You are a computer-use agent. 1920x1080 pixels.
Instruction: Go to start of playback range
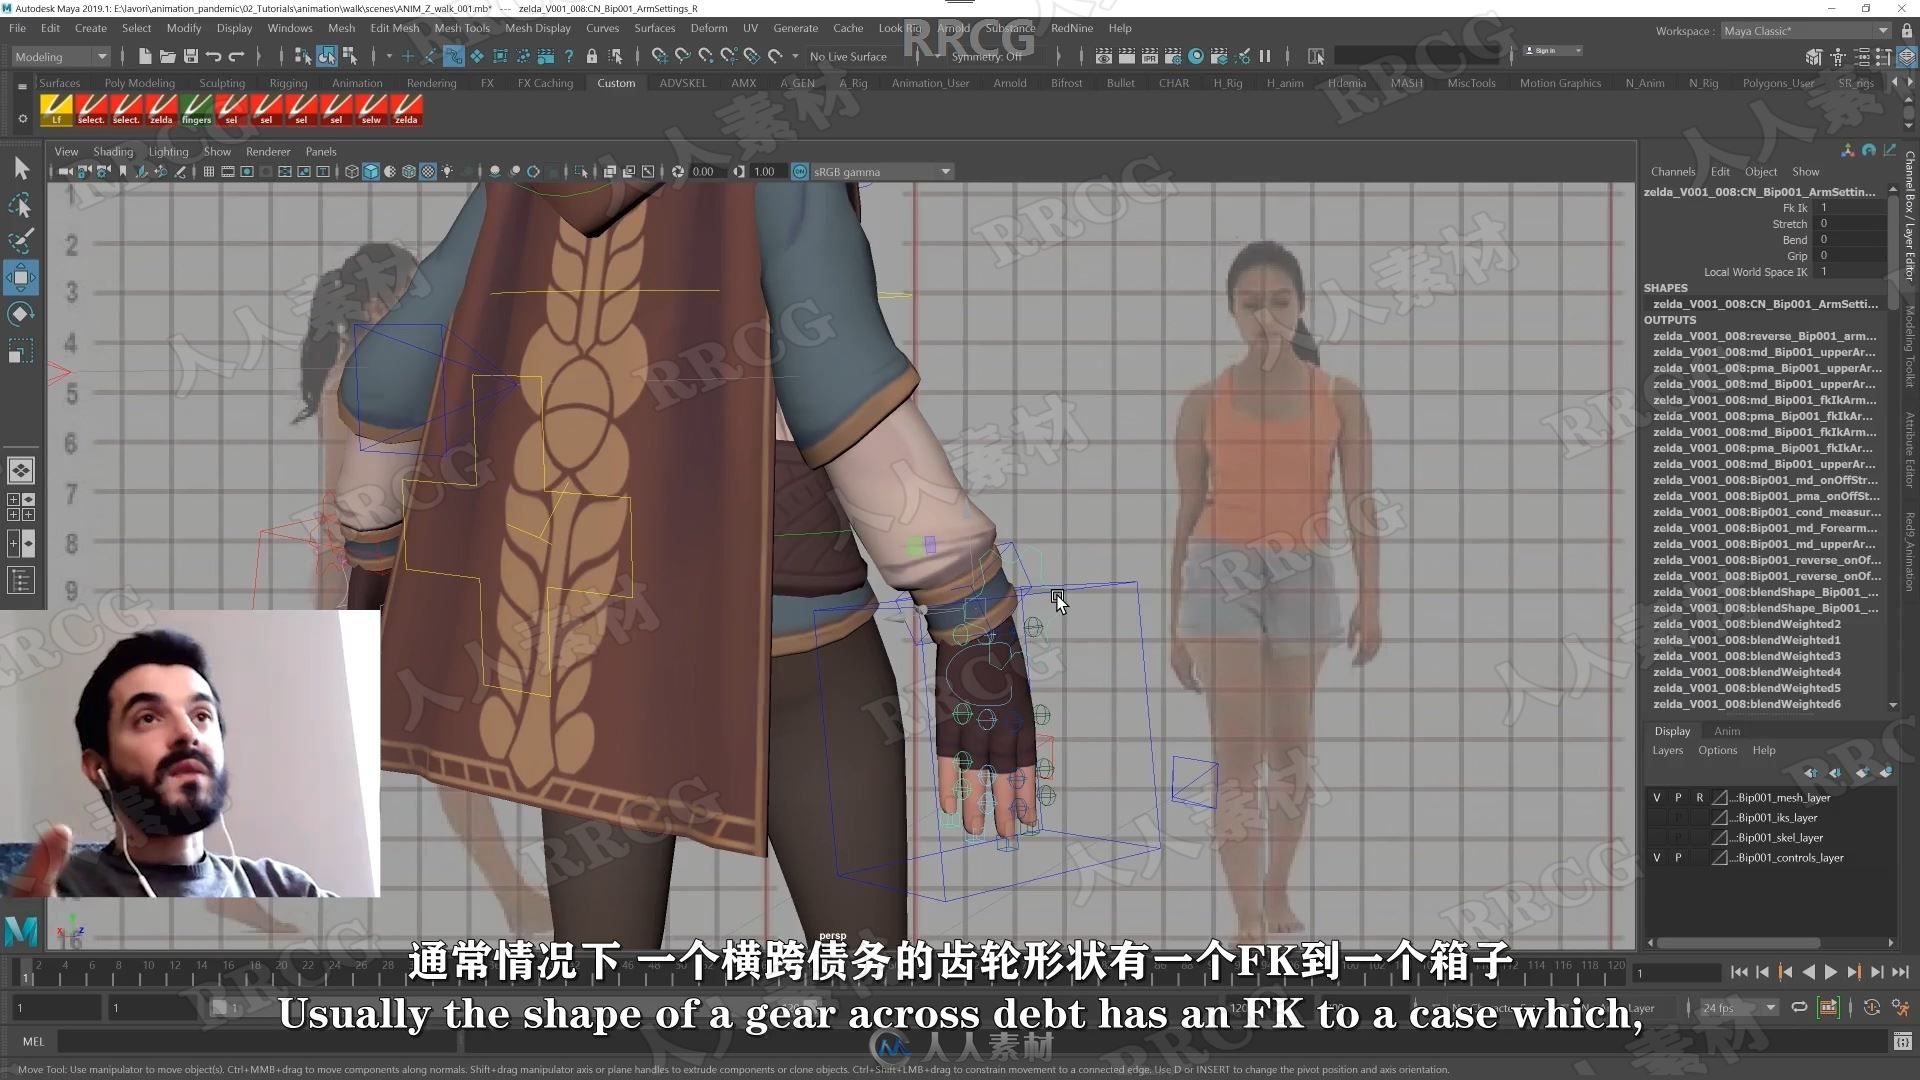[x=1739, y=972]
